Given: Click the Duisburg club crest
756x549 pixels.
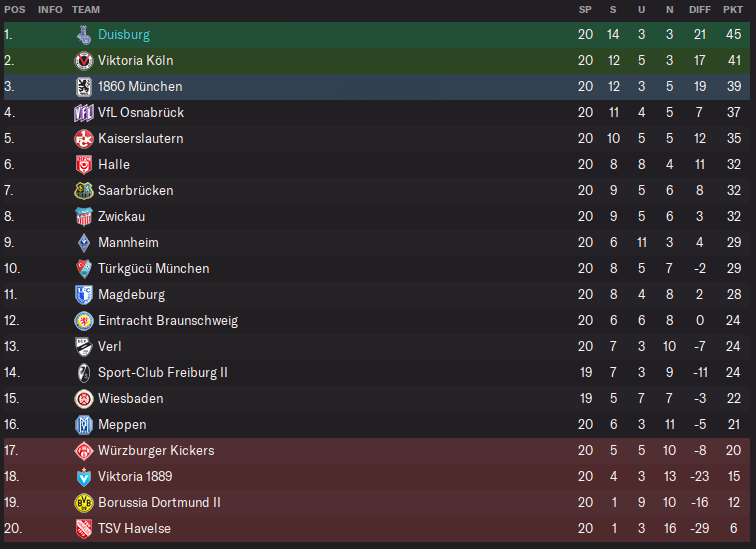Looking at the screenshot, I should (84, 35).
